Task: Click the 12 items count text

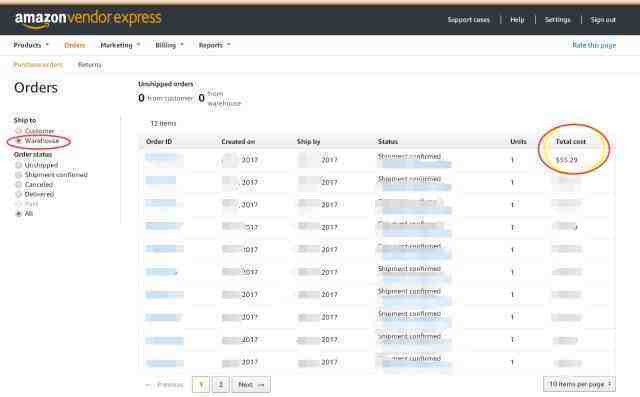Action: [163, 123]
